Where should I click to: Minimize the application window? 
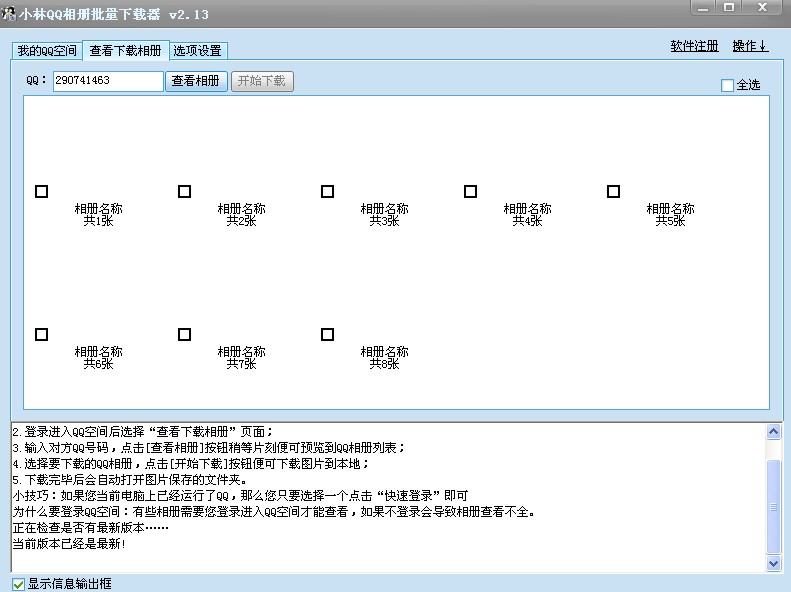click(703, 8)
